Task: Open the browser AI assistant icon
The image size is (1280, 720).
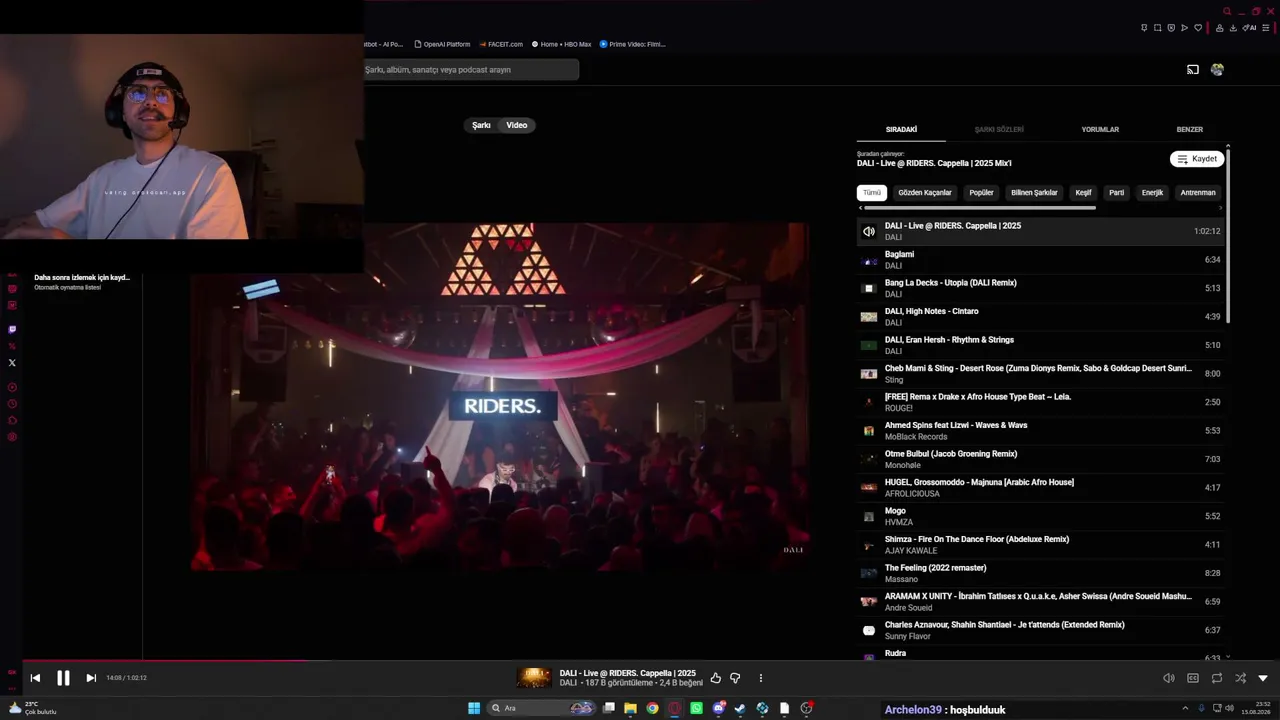Action: pos(1250,28)
